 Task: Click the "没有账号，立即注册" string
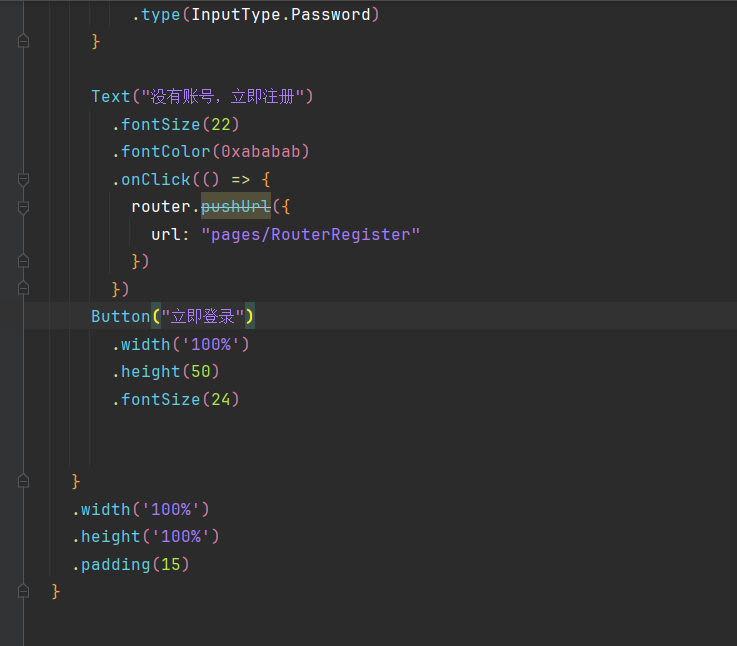(222, 96)
